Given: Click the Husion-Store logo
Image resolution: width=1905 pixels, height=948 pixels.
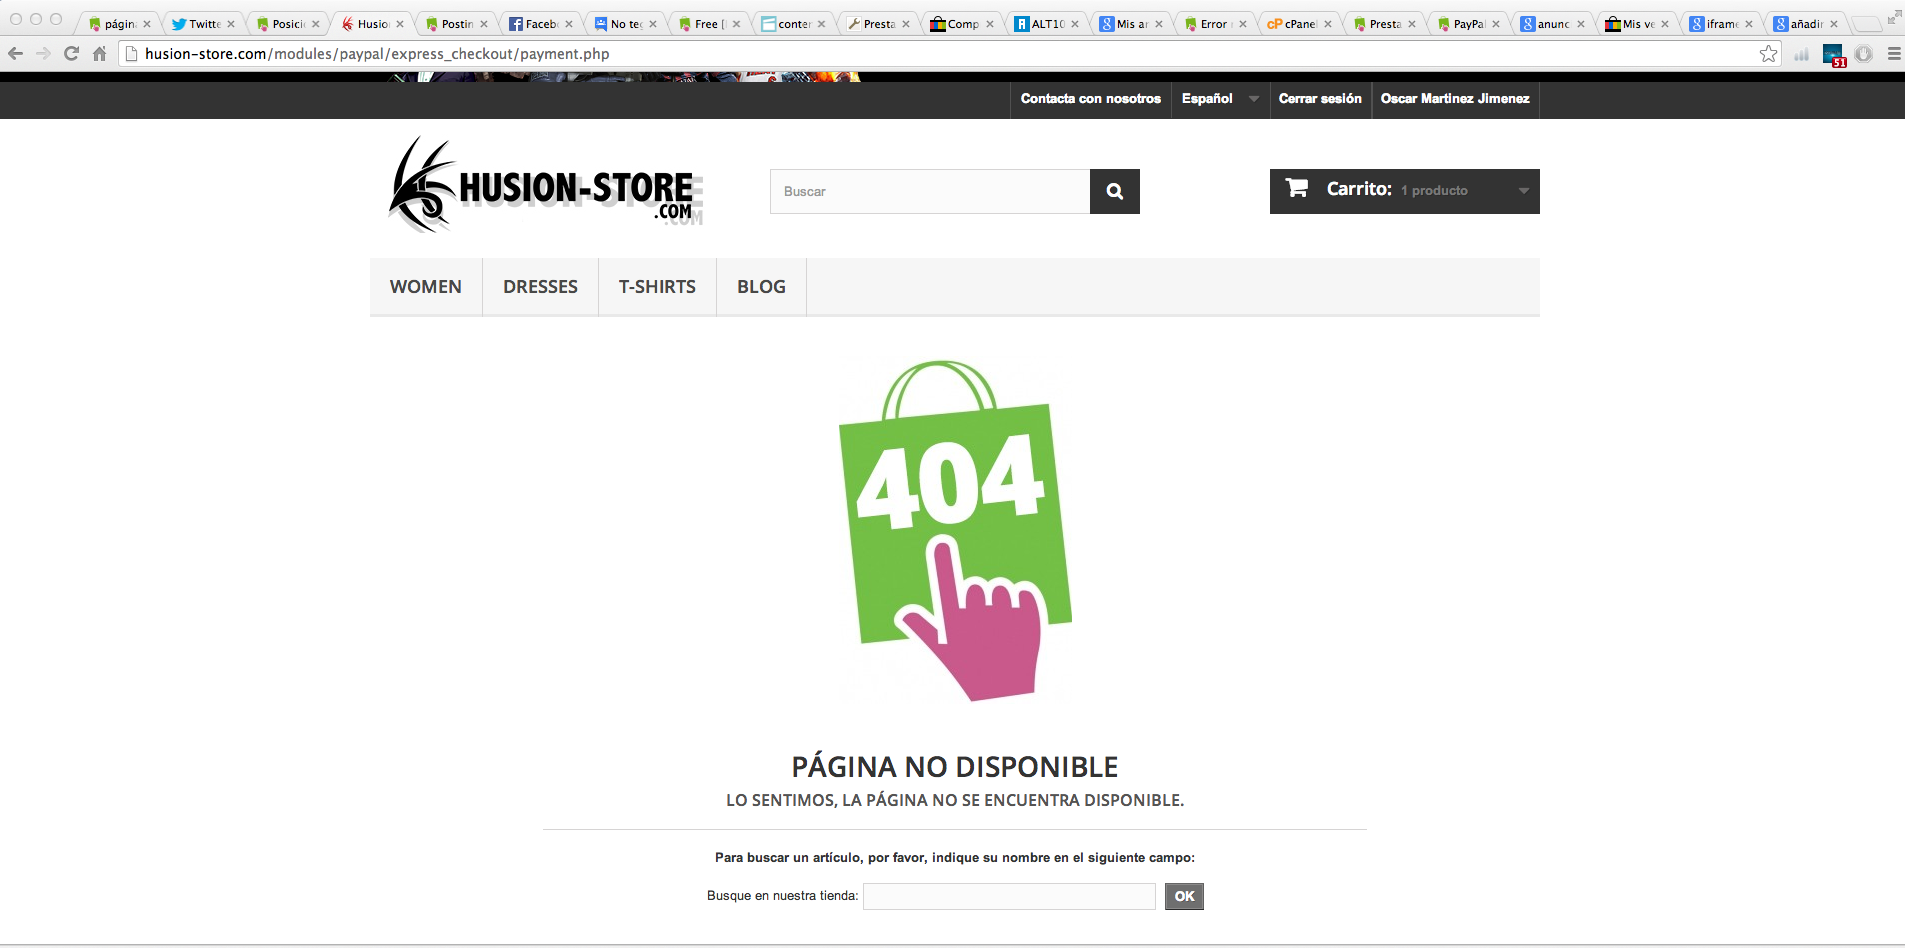Looking at the screenshot, I should tap(546, 185).
